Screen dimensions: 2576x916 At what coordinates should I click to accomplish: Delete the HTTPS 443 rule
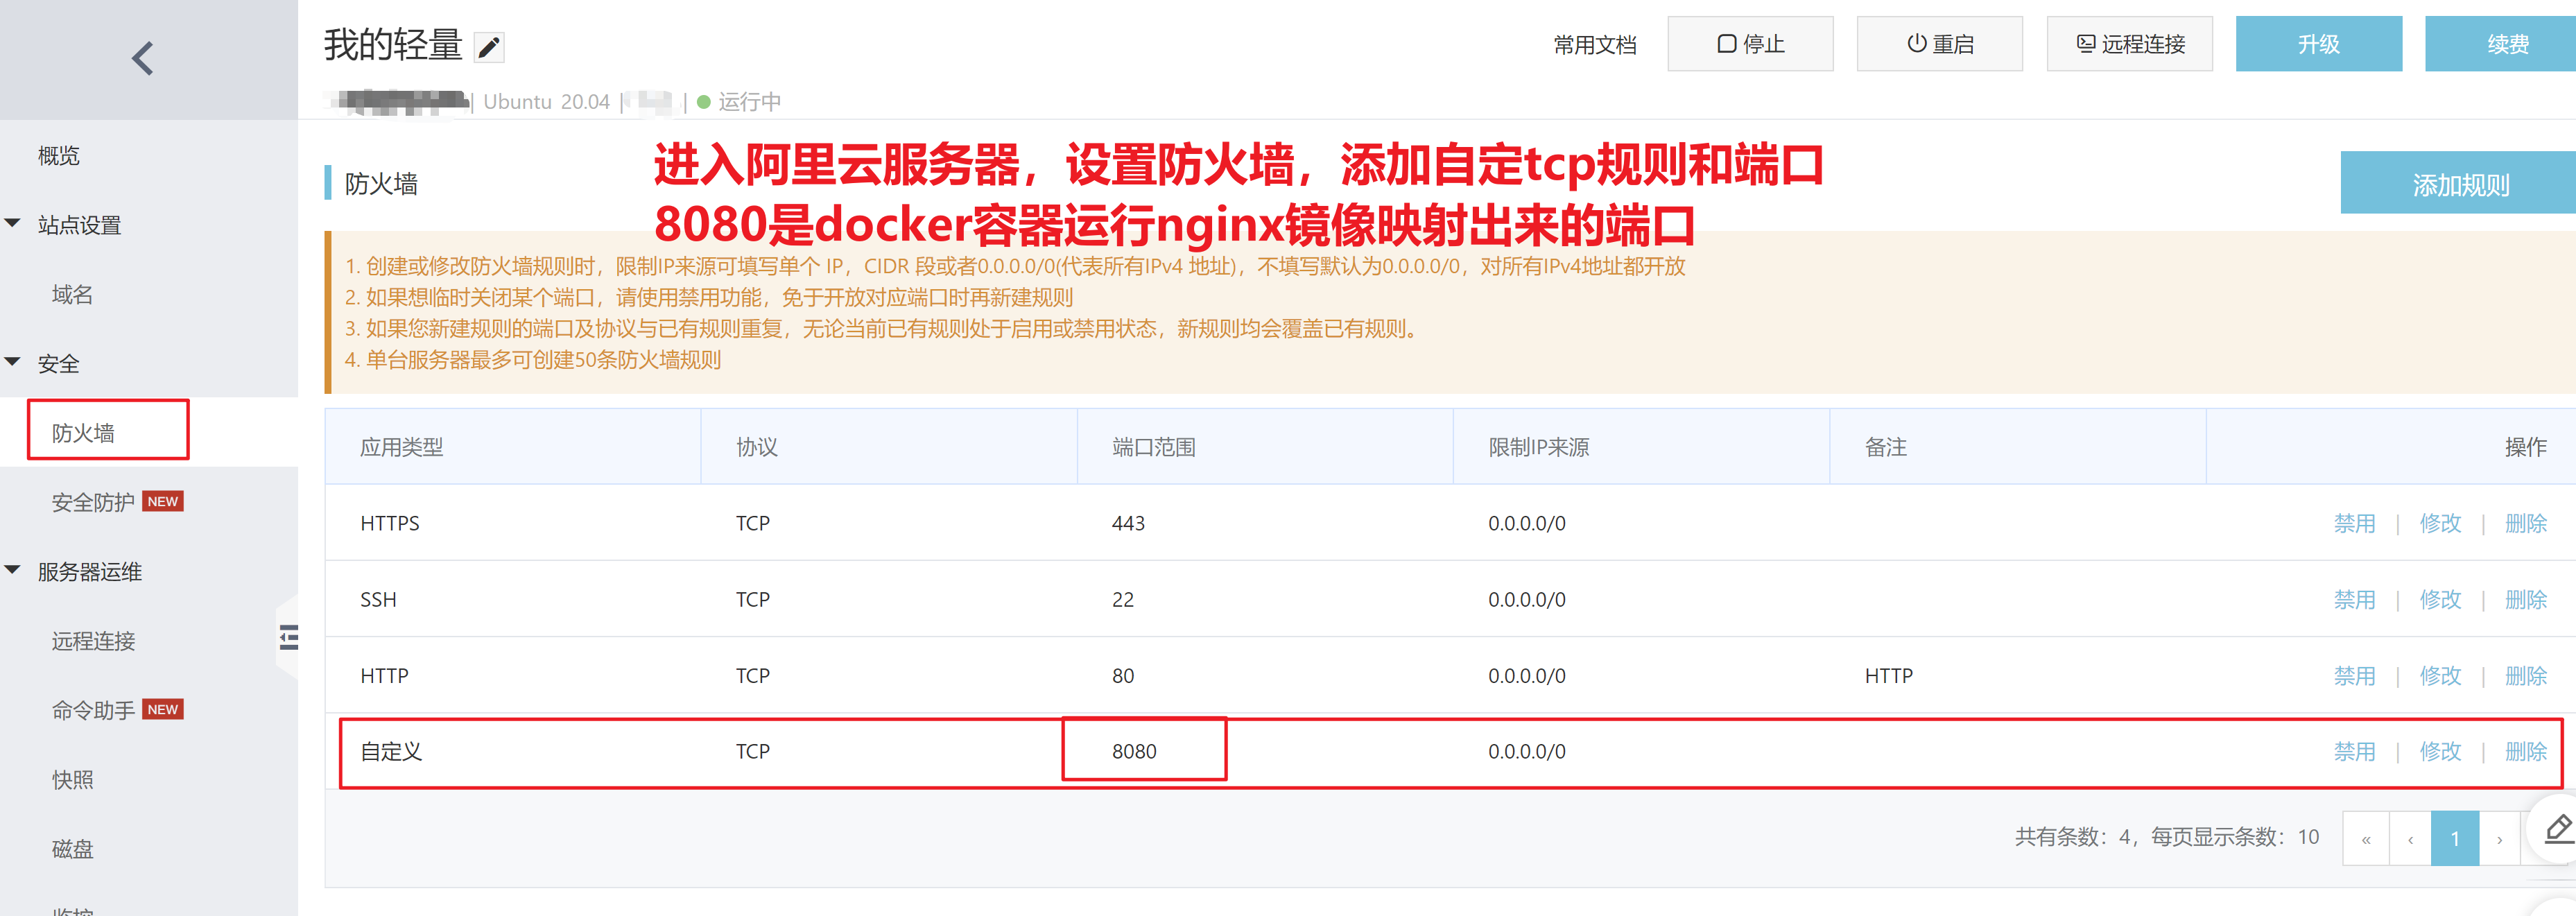[x=2525, y=523]
